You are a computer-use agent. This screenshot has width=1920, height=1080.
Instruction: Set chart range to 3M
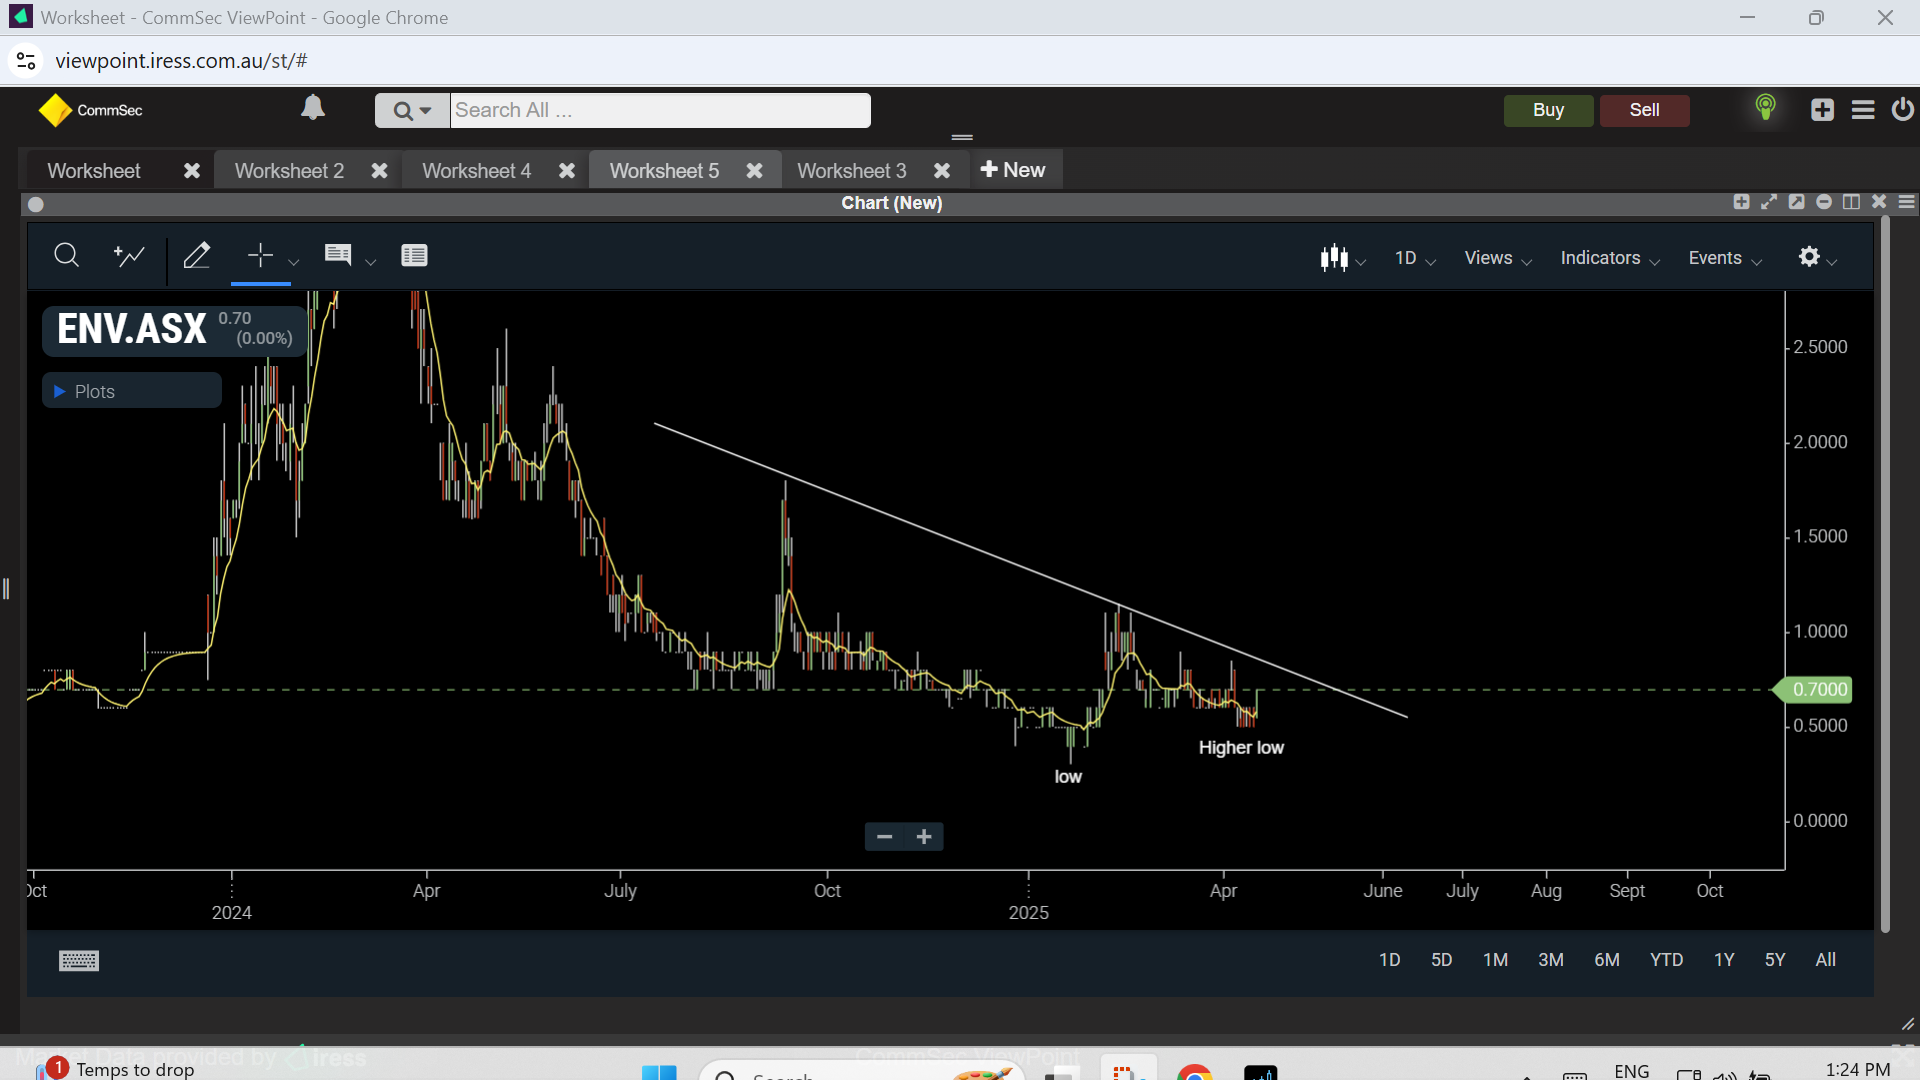point(1551,960)
